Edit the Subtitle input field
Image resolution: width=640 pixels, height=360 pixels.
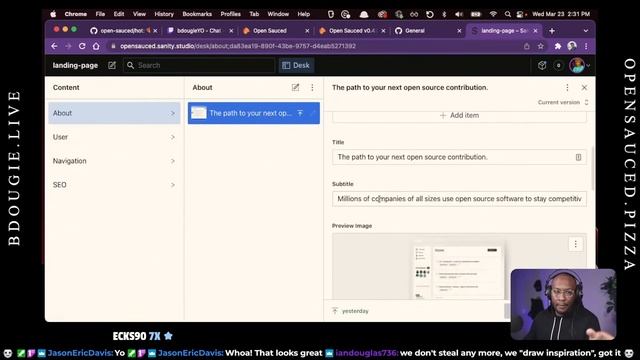[459, 199]
